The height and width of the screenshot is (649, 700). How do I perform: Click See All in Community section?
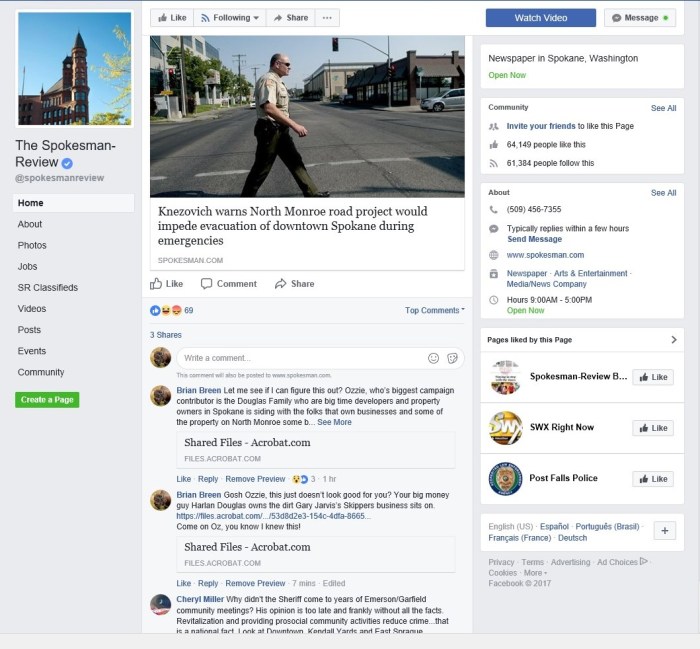point(663,108)
